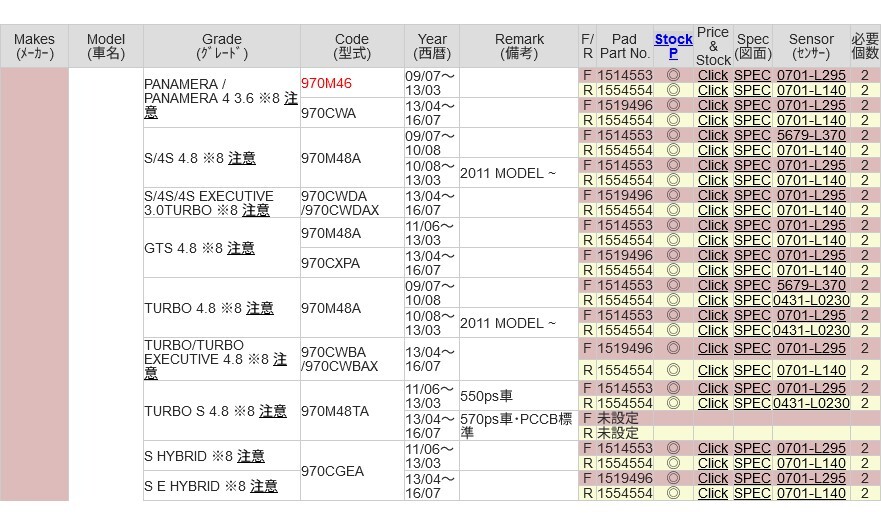The width and height of the screenshot is (881, 524).
Task: Click price link in 970M46 front pad row
Action: [712, 75]
